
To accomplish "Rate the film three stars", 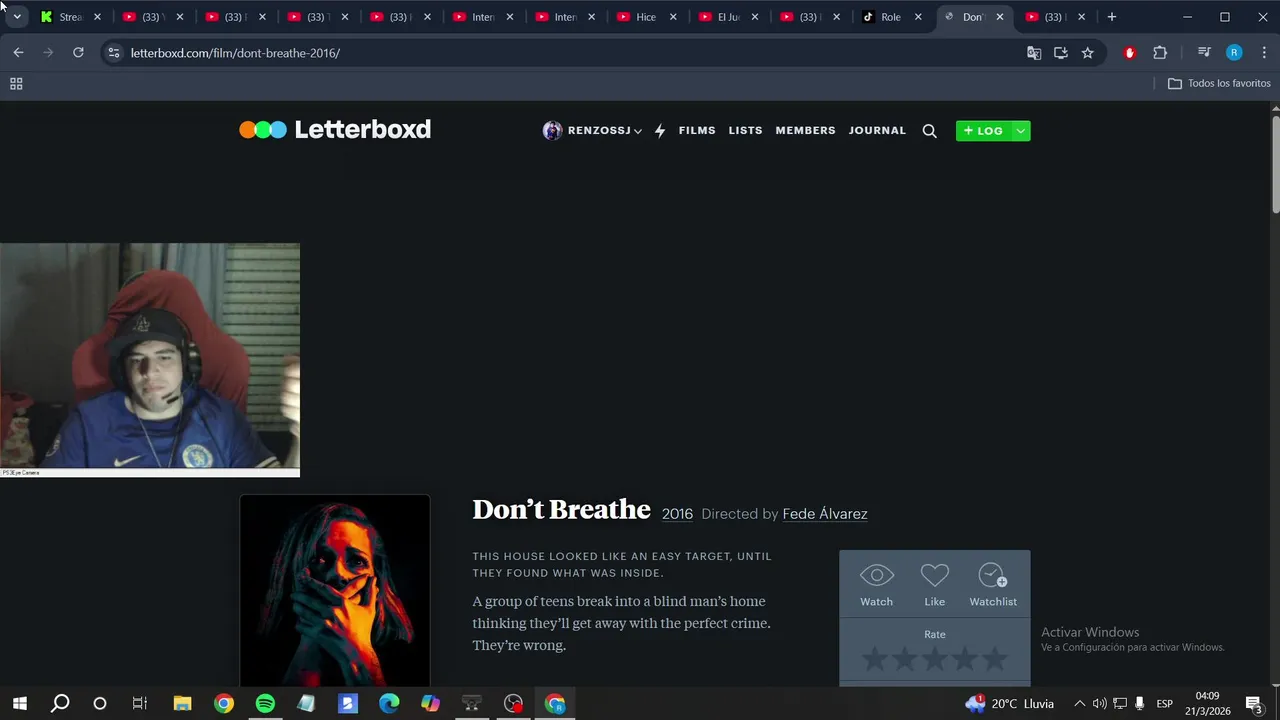I will pos(935,659).
